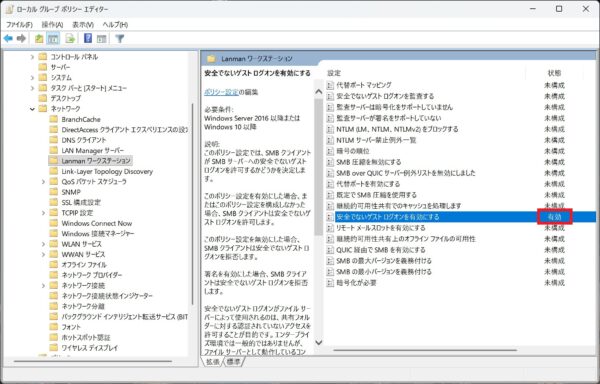This screenshot has width=600, height=384.
Task: Select the Windows 接続マネージャー tree item
Action: [98, 234]
